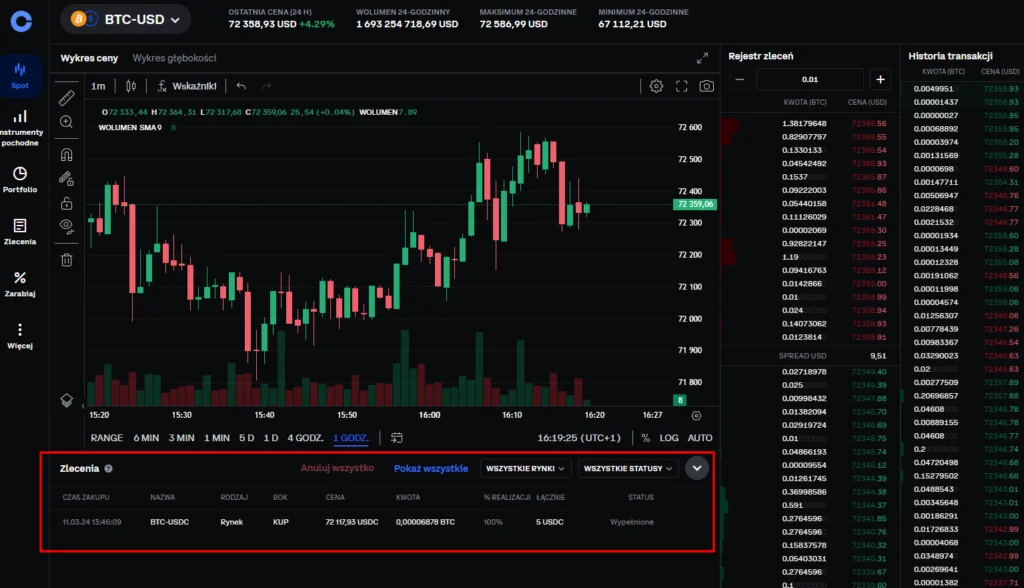Viewport: 1024px width, 588px height.
Task: Click the current price label 72 359,06
Action: (695, 204)
